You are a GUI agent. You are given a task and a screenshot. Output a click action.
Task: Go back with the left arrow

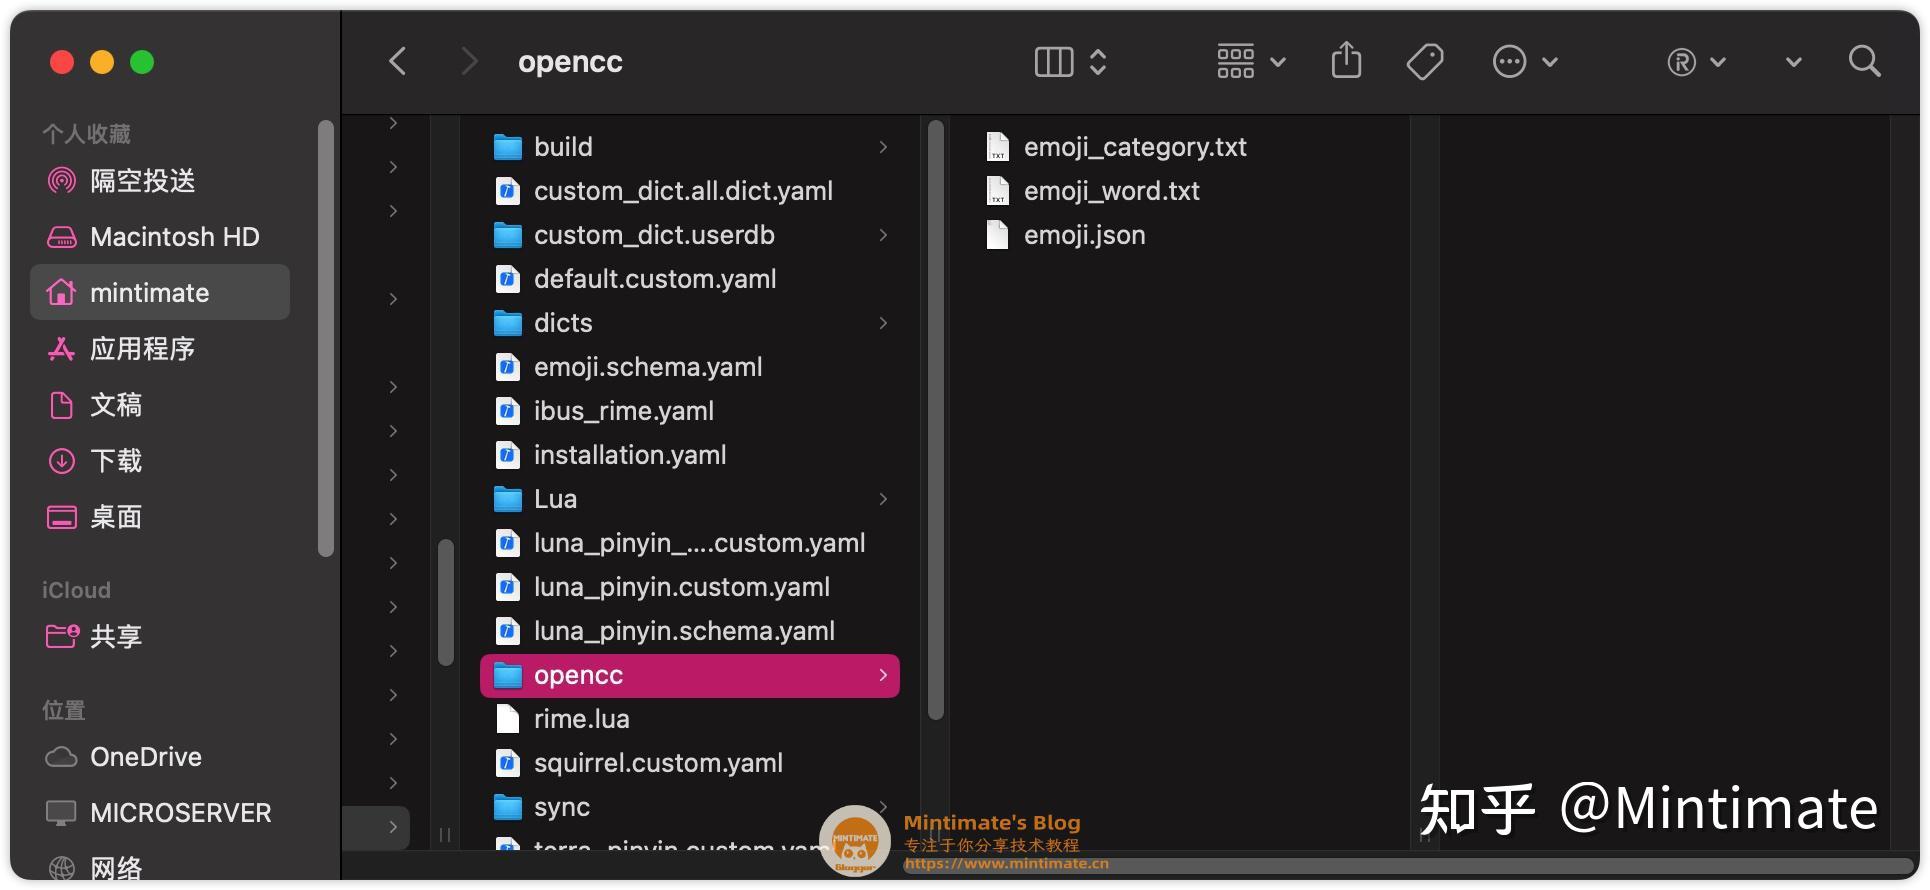tap(398, 62)
